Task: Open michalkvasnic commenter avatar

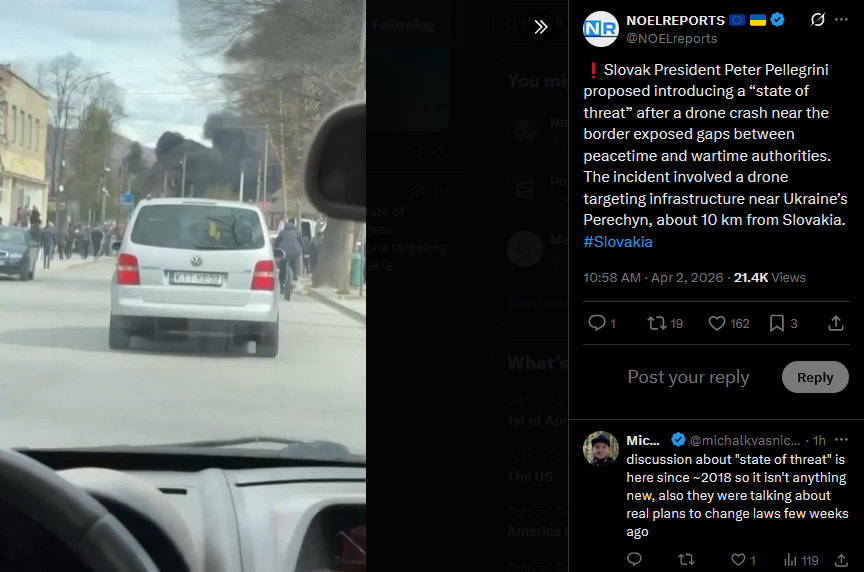Action: (601, 449)
